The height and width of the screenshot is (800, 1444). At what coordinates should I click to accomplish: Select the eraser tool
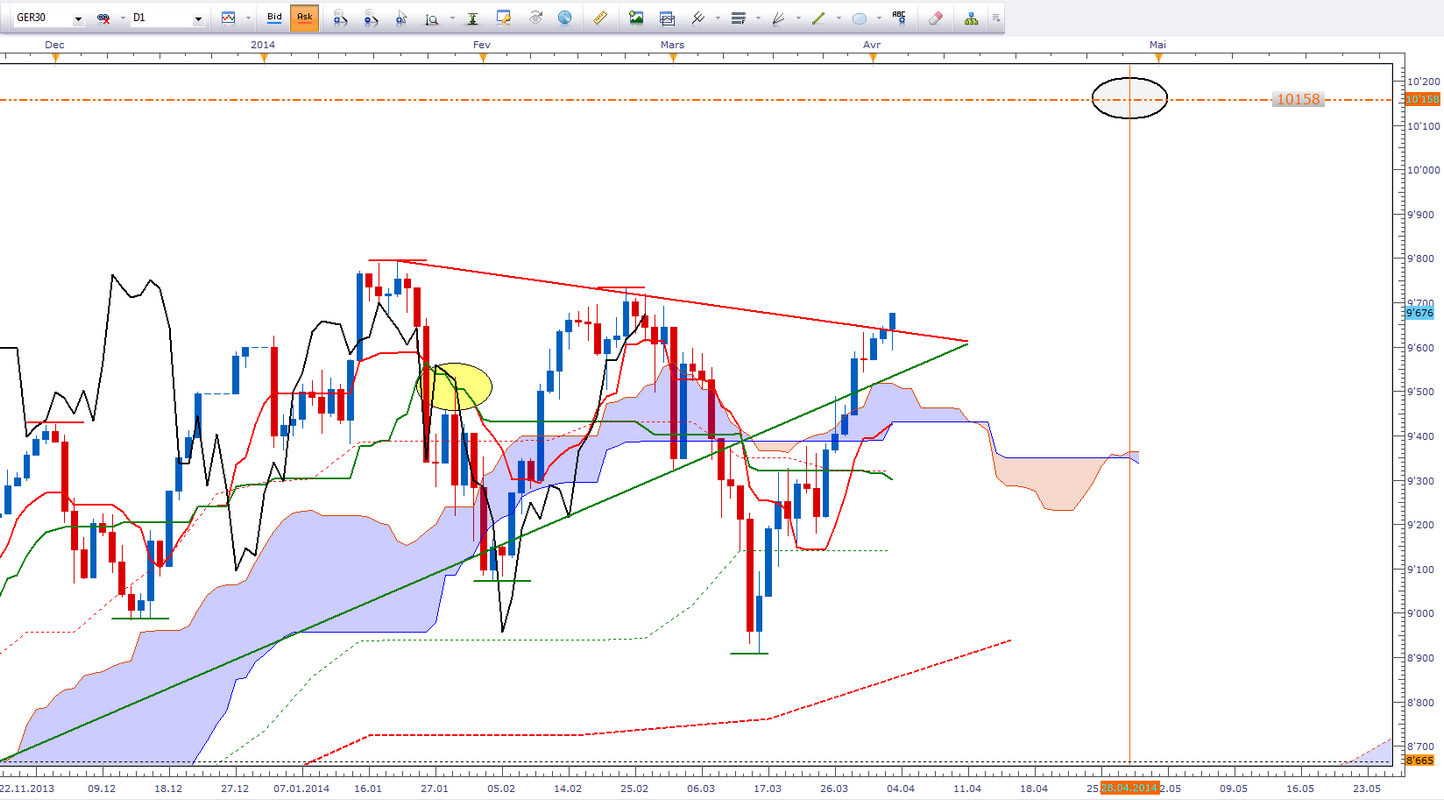[x=935, y=18]
